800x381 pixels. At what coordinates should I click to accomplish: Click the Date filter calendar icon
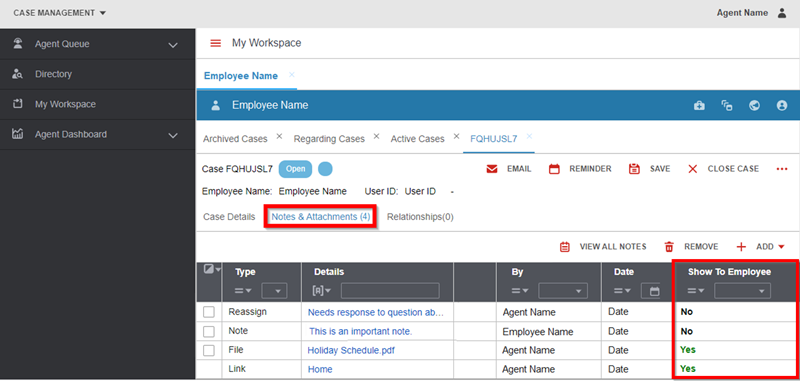click(x=654, y=291)
